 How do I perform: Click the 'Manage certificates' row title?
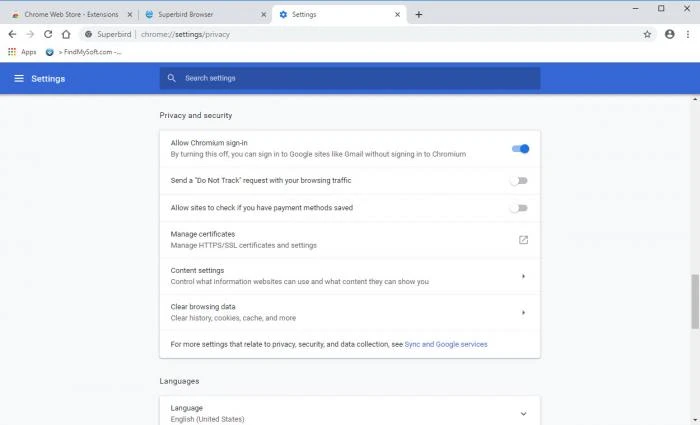pyautogui.click(x=203, y=234)
